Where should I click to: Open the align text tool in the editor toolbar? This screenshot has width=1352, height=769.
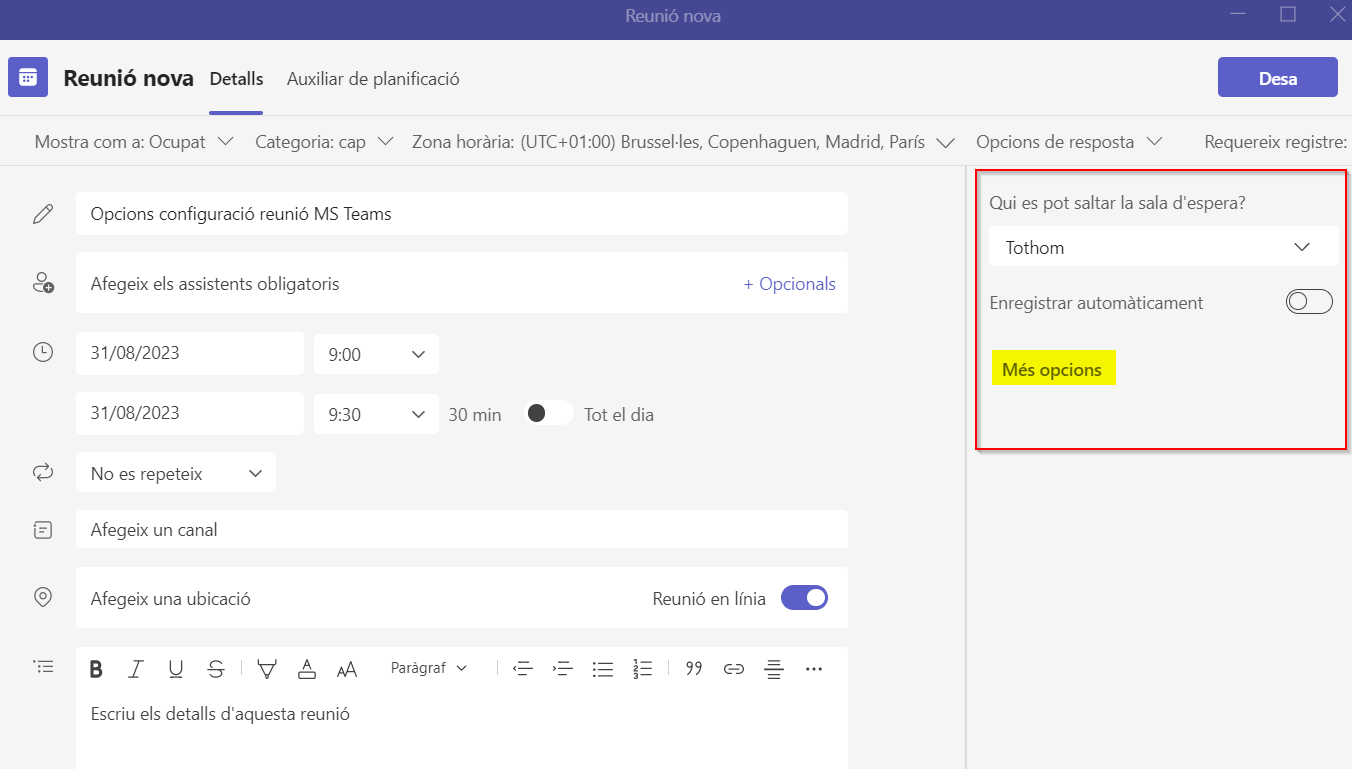(773, 669)
